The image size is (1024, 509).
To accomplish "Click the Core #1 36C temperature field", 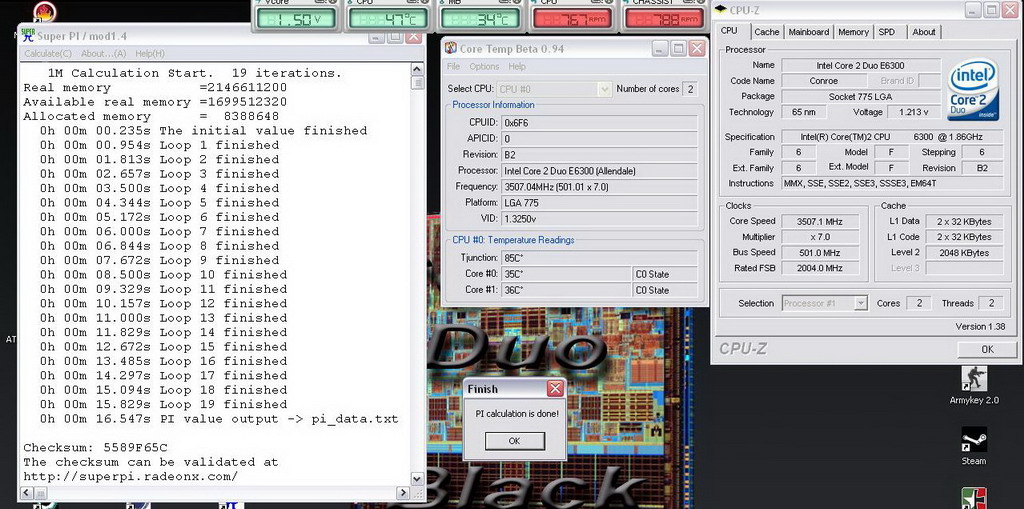I will point(566,289).
